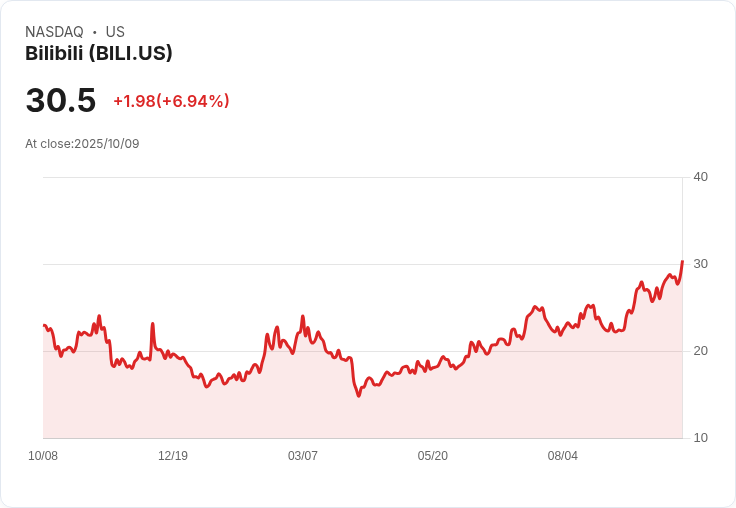Click the US market label
This screenshot has height=508, width=736.
[x=115, y=32]
